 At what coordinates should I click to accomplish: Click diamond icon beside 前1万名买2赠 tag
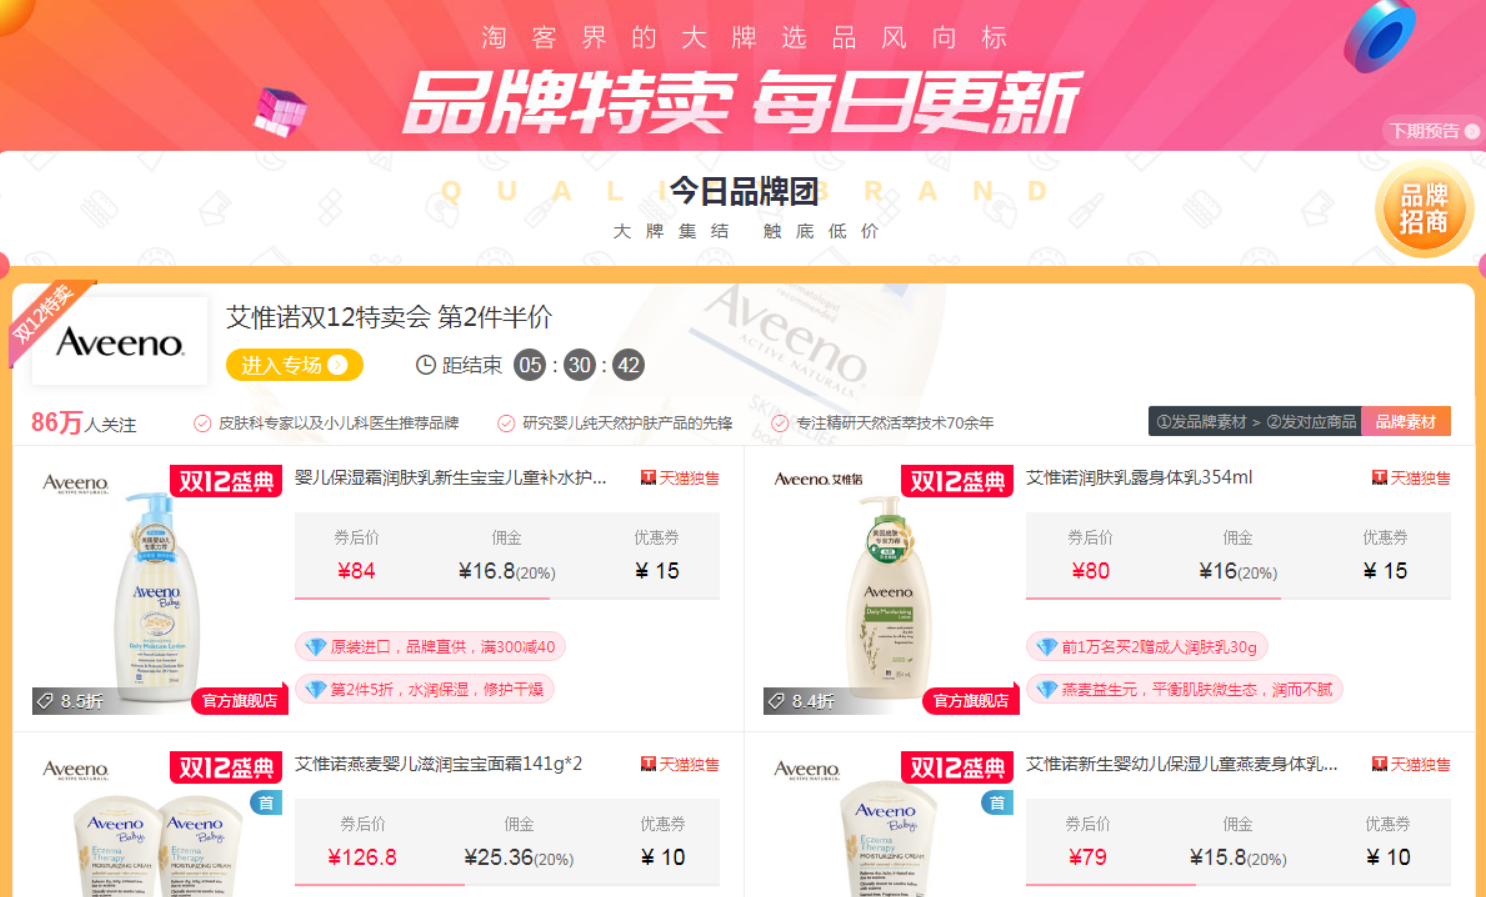[1047, 647]
